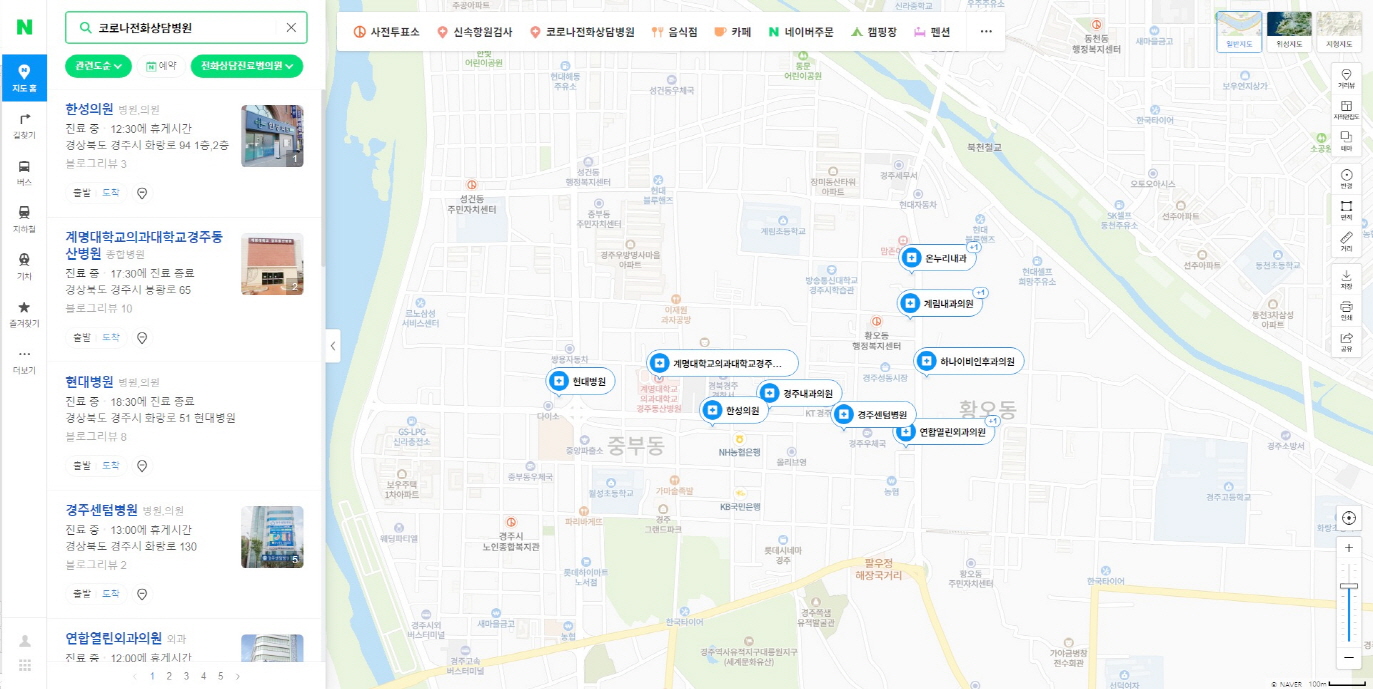The width and height of the screenshot is (1373, 689).
Task: Open 계명대학교의과대학교경주동산병원 listing title
Action: pos(144,246)
